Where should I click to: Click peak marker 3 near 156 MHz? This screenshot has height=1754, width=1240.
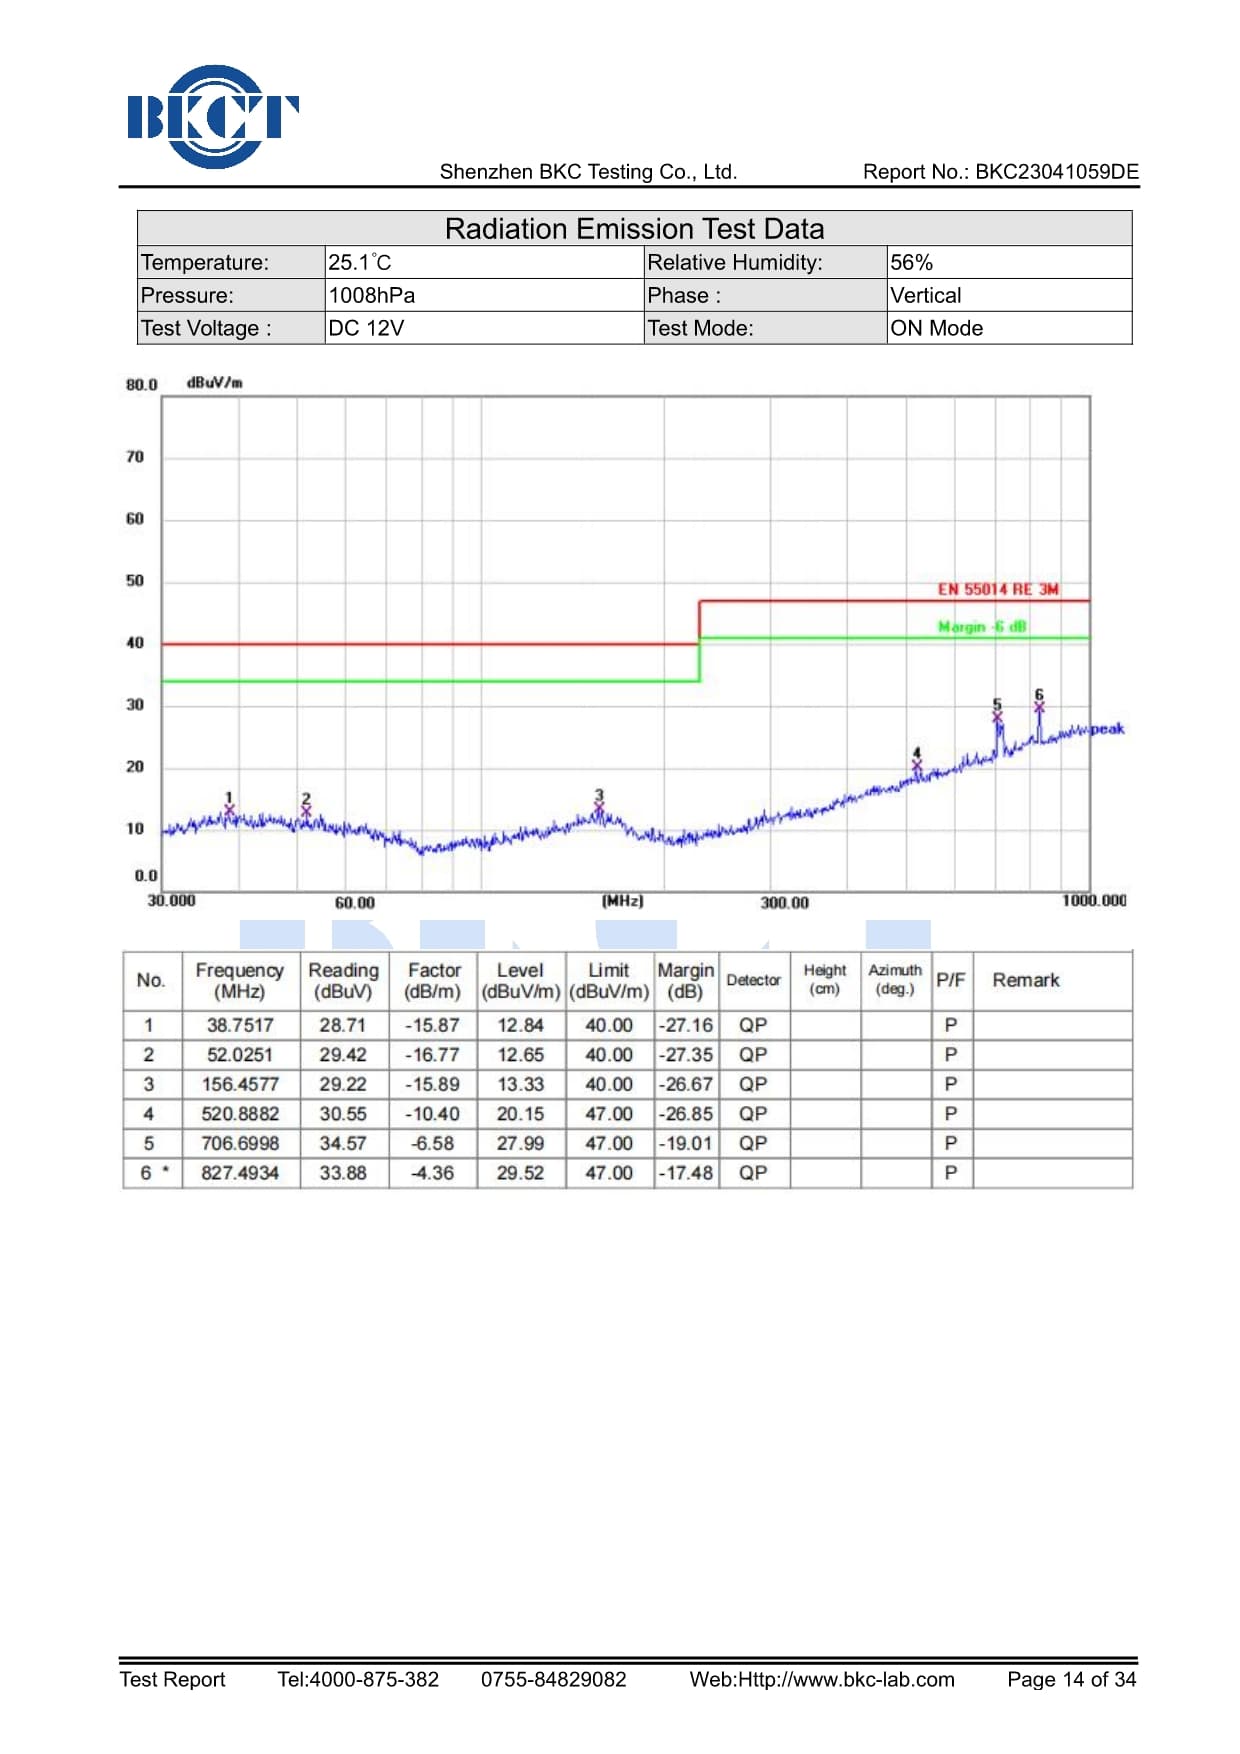pos(599,806)
